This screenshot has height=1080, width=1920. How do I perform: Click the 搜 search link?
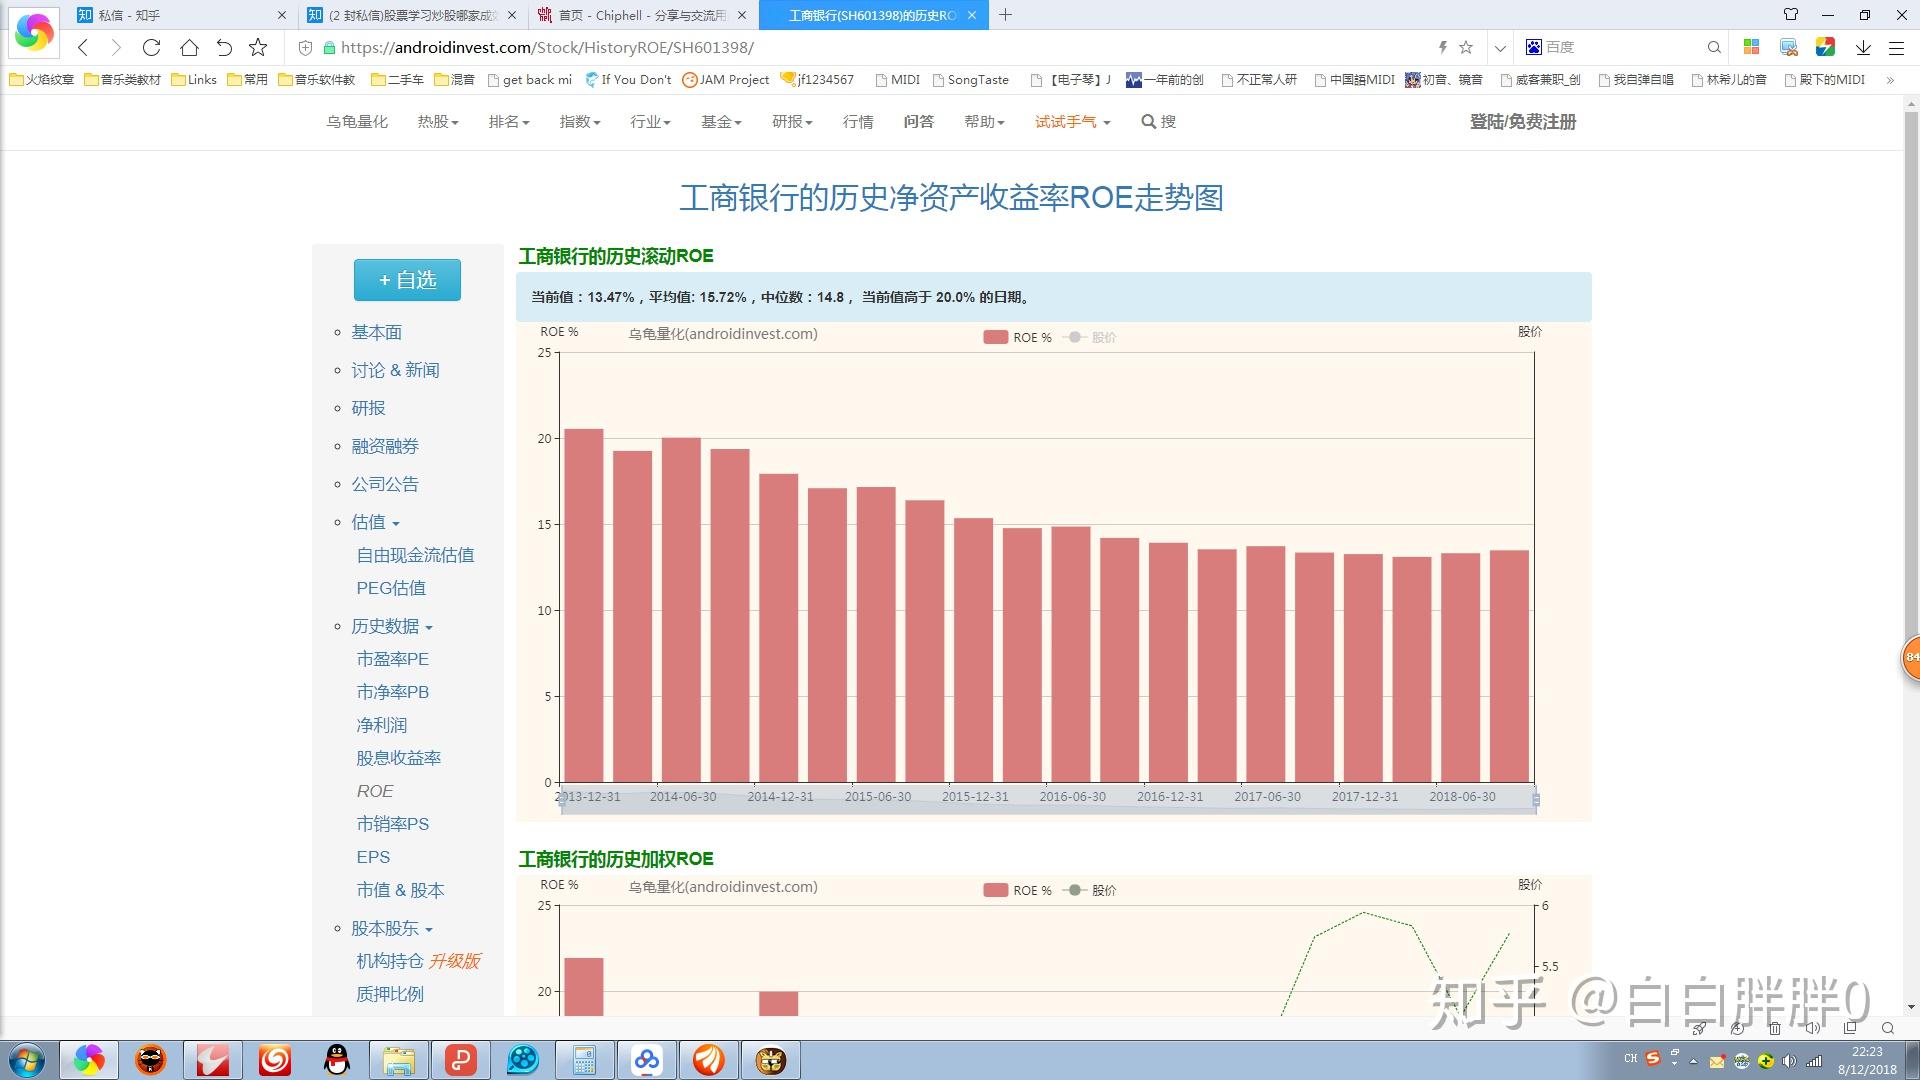point(1159,122)
